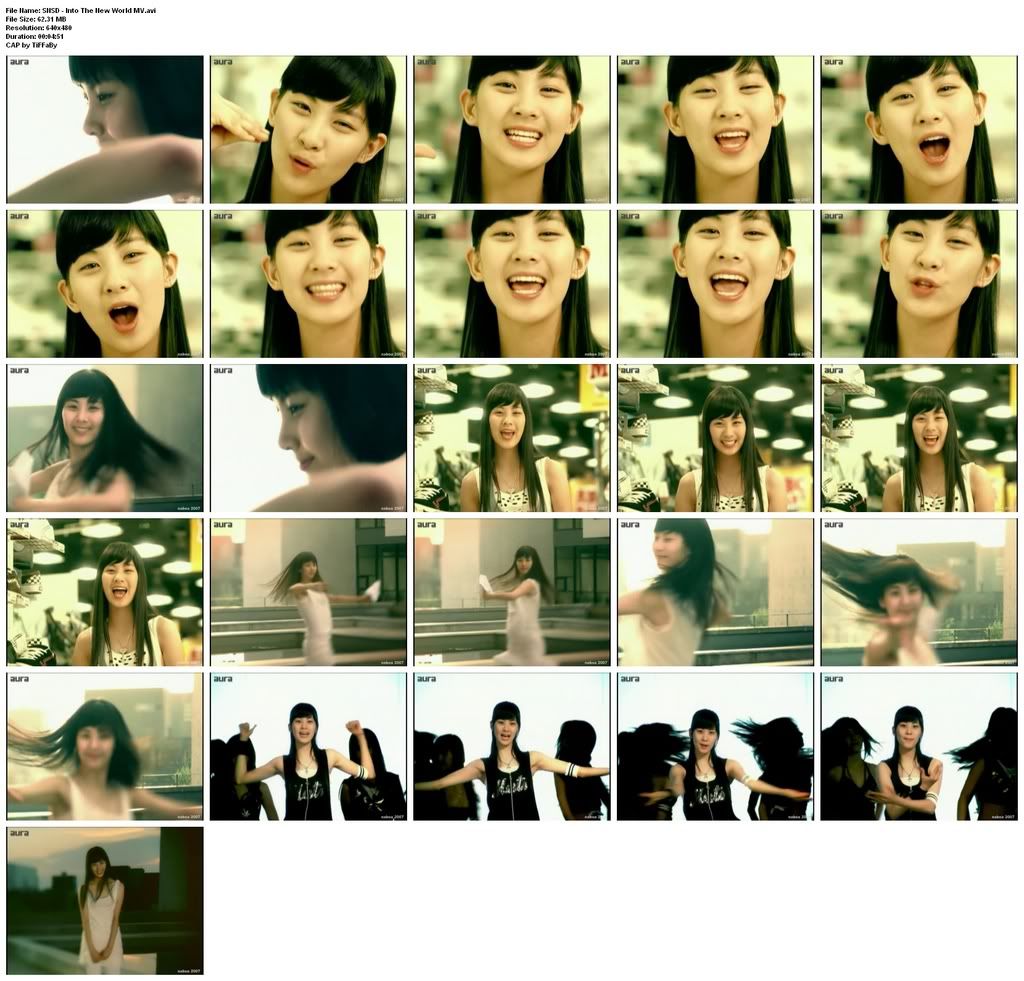Open the second thumbnail in the third row
The height and width of the screenshot is (981, 1024).
pos(308,438)
